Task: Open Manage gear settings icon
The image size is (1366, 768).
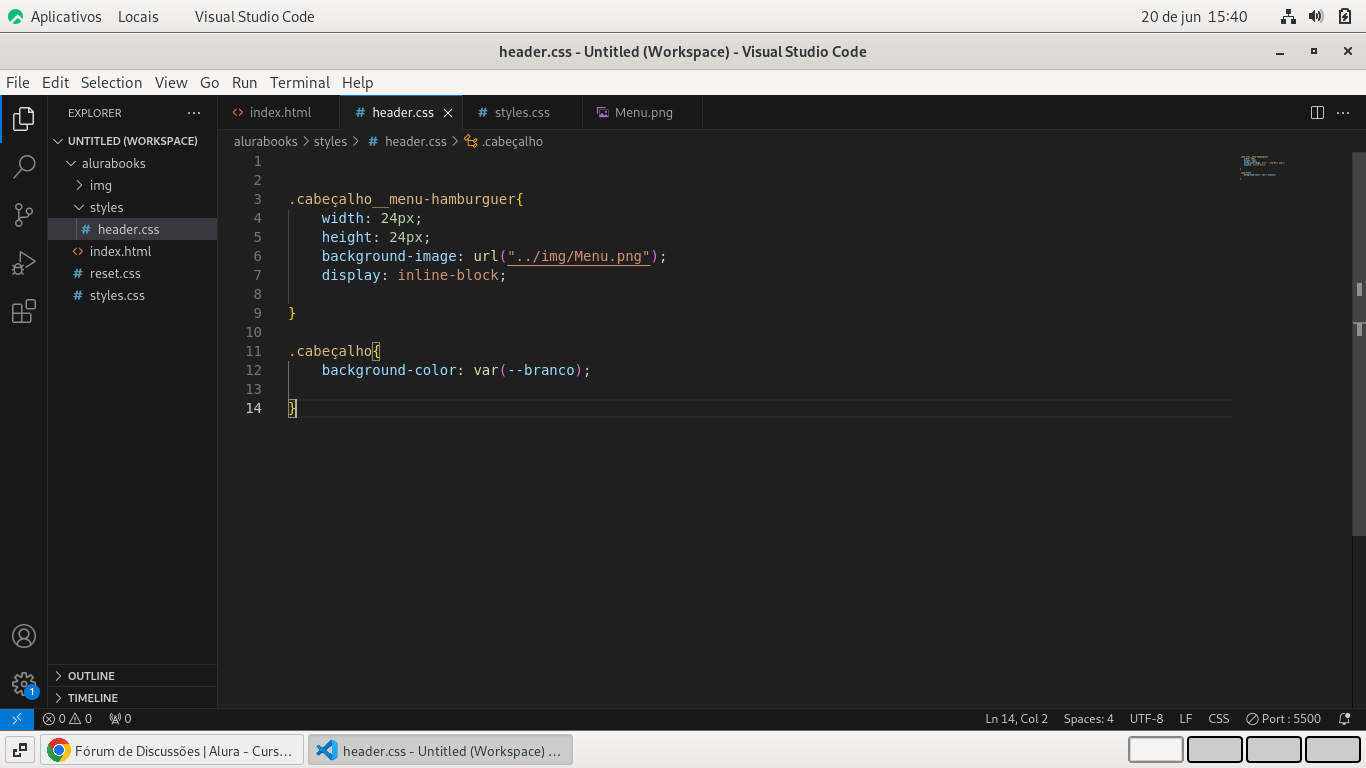Action: (x=24, y=684)
